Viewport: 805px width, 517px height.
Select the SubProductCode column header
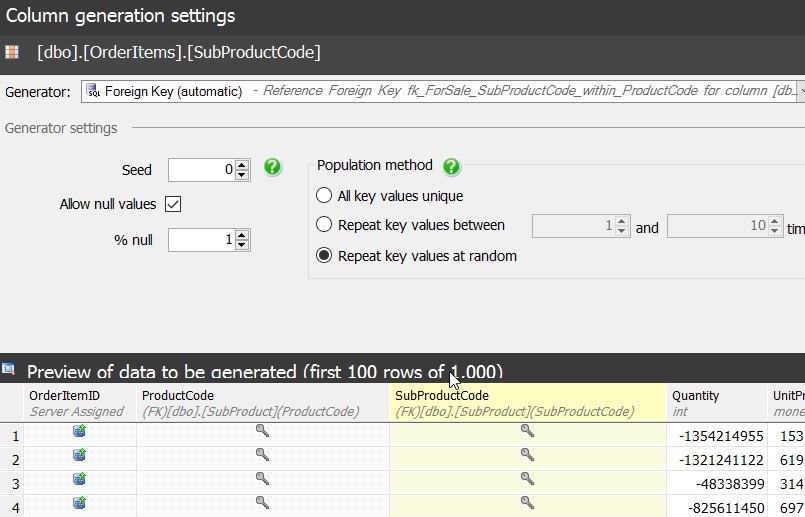(528, 403)
